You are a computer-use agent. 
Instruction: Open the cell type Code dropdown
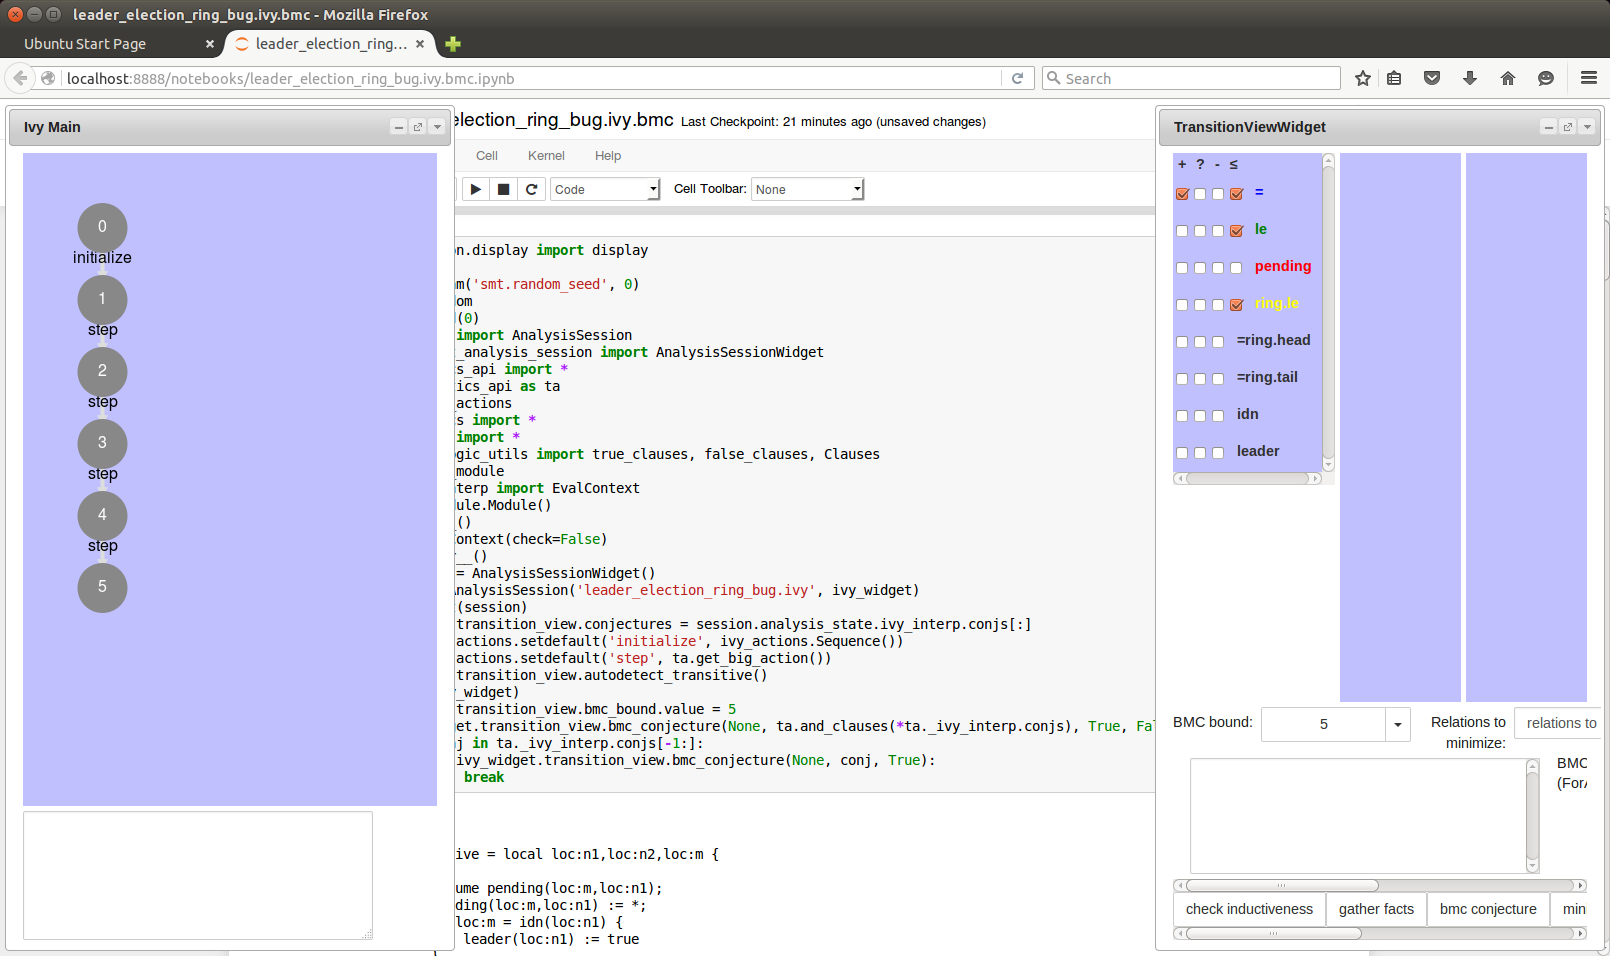[605, 189]
